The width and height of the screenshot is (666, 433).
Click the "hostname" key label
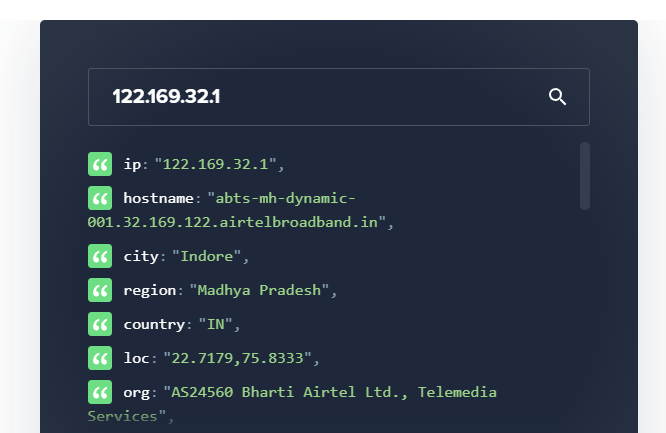pos(158,198)
